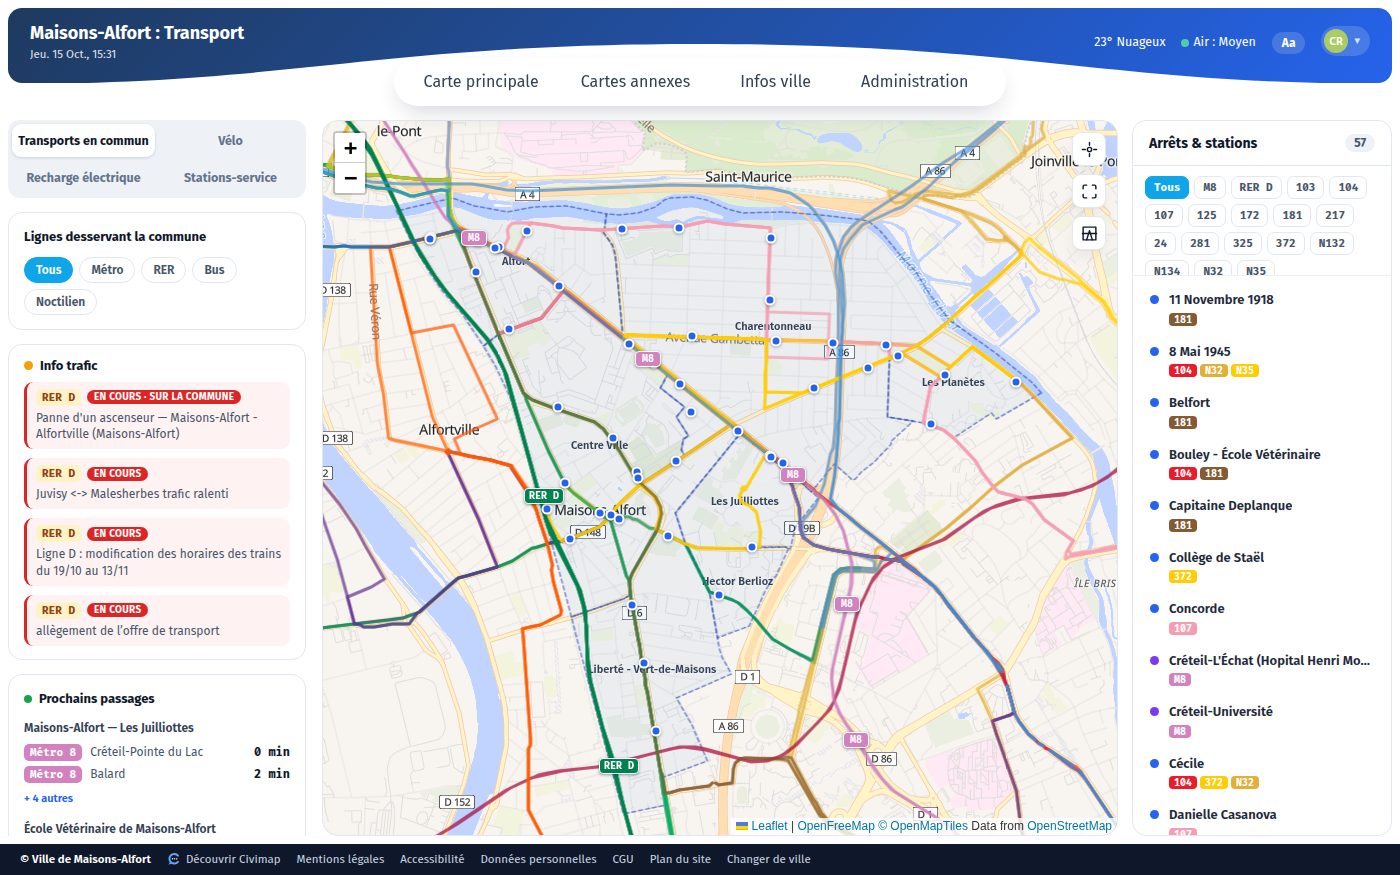Image resolution: width=1400 pixels, height=875 pixels.
Task: Click Changer de ville in footer
Action: coord(768,859)
